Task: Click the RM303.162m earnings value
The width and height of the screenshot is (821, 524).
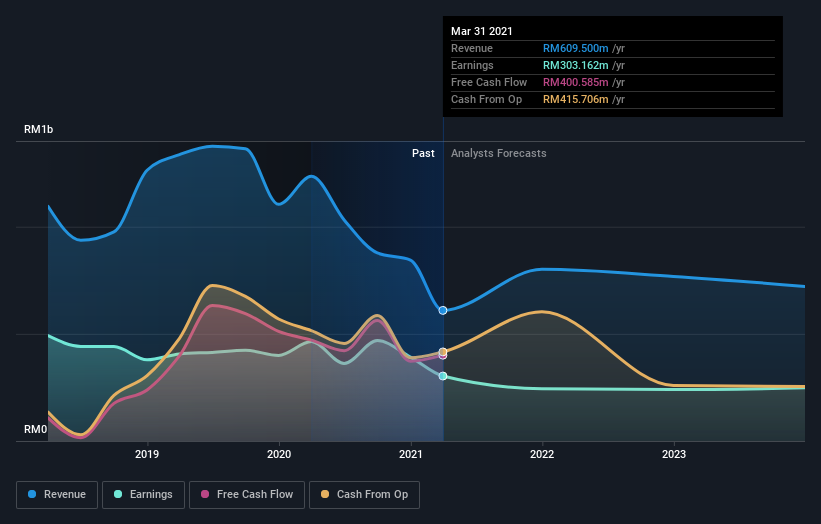Action: (x=575, y=65)
